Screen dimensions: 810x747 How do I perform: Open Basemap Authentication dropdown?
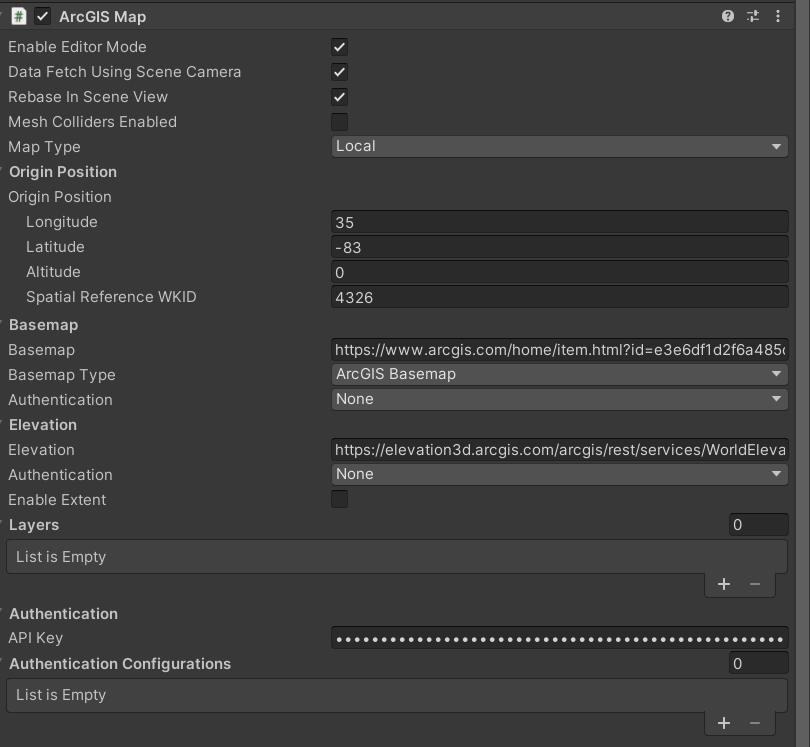point(559,399)
